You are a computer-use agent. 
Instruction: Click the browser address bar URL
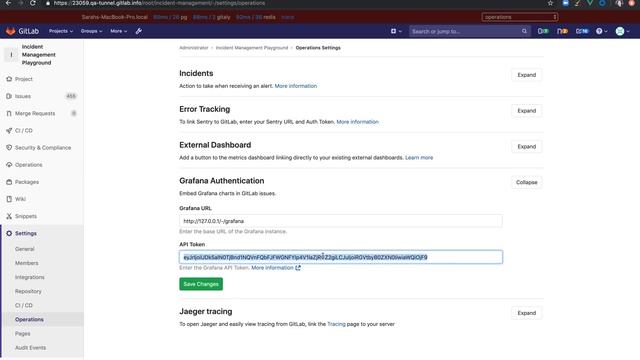pyautogui.click(x=159, y=3)
